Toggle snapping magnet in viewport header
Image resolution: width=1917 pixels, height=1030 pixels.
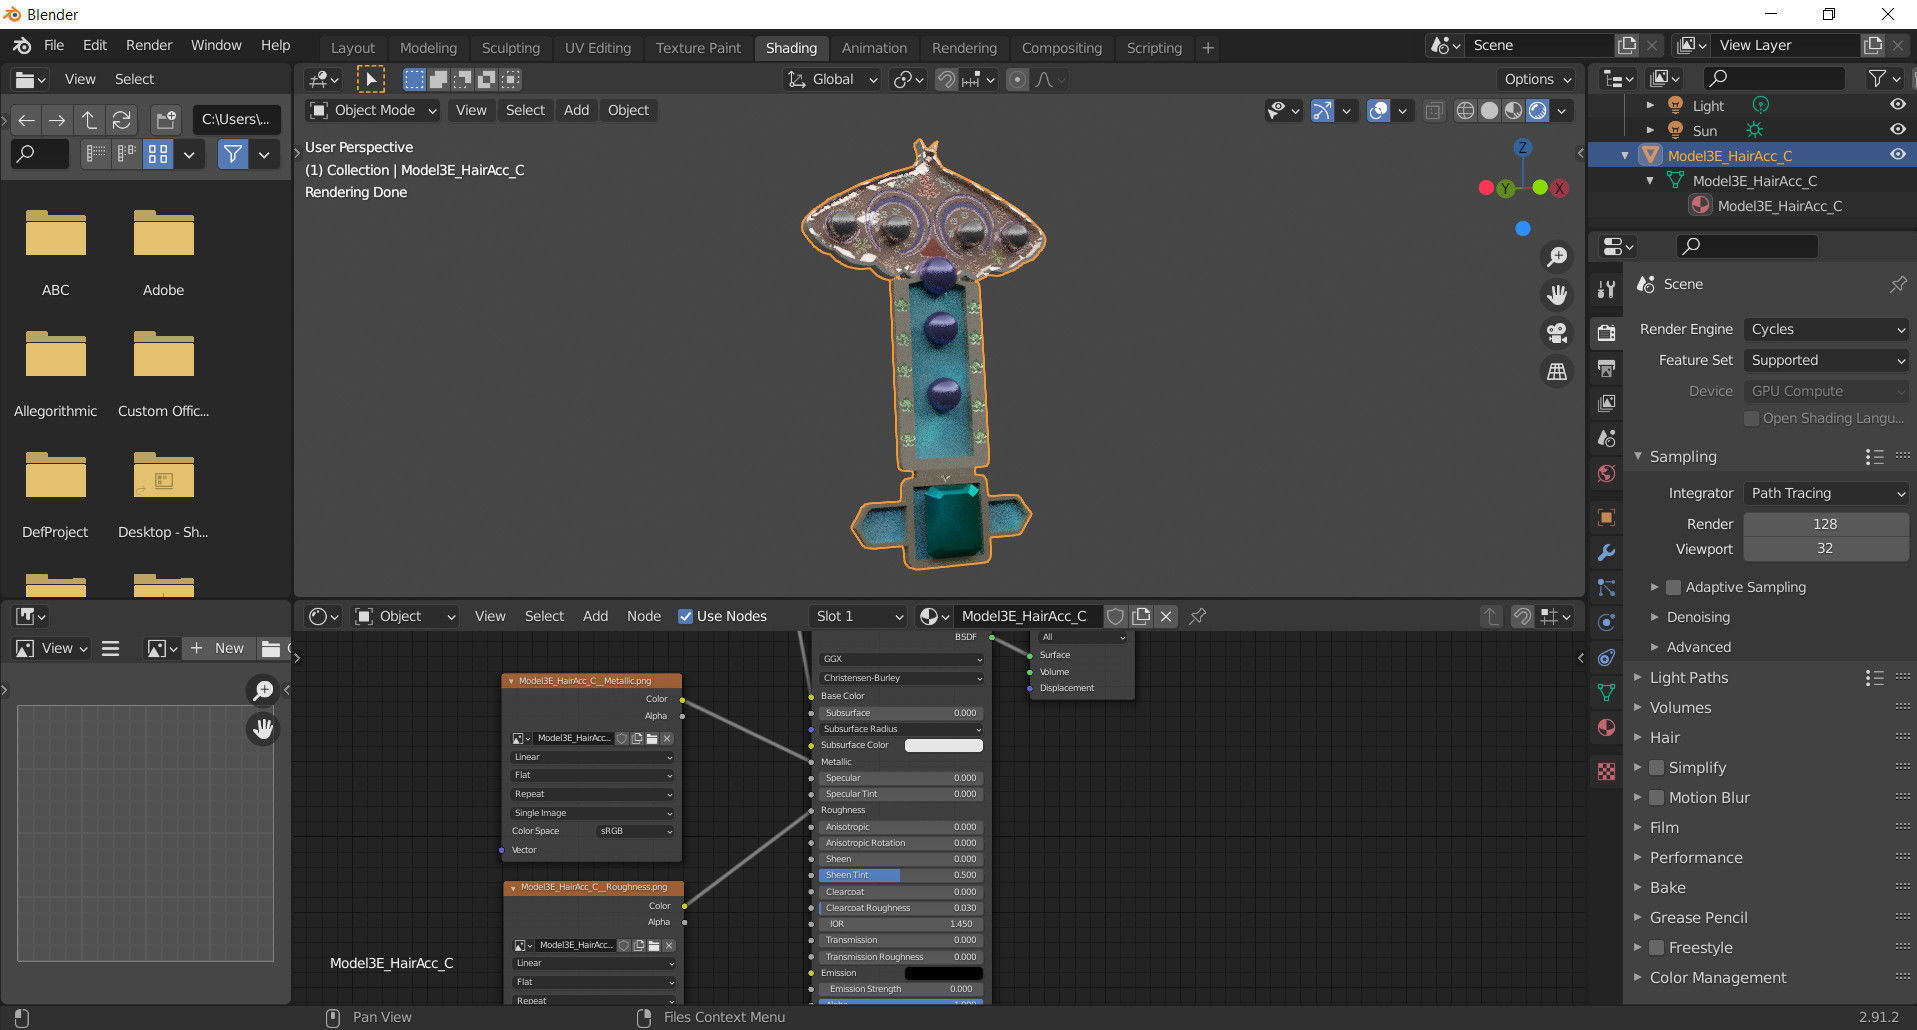pyautogui.click(x=946, y=79)
